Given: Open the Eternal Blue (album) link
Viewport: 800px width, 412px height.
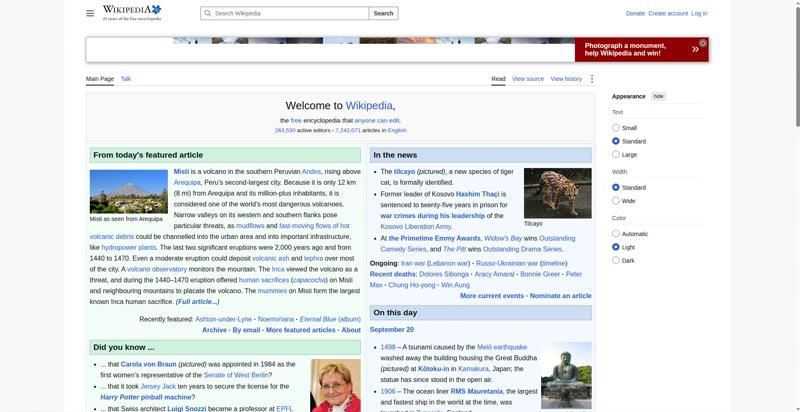Looking at the screenshot, I should coord(330,319).
